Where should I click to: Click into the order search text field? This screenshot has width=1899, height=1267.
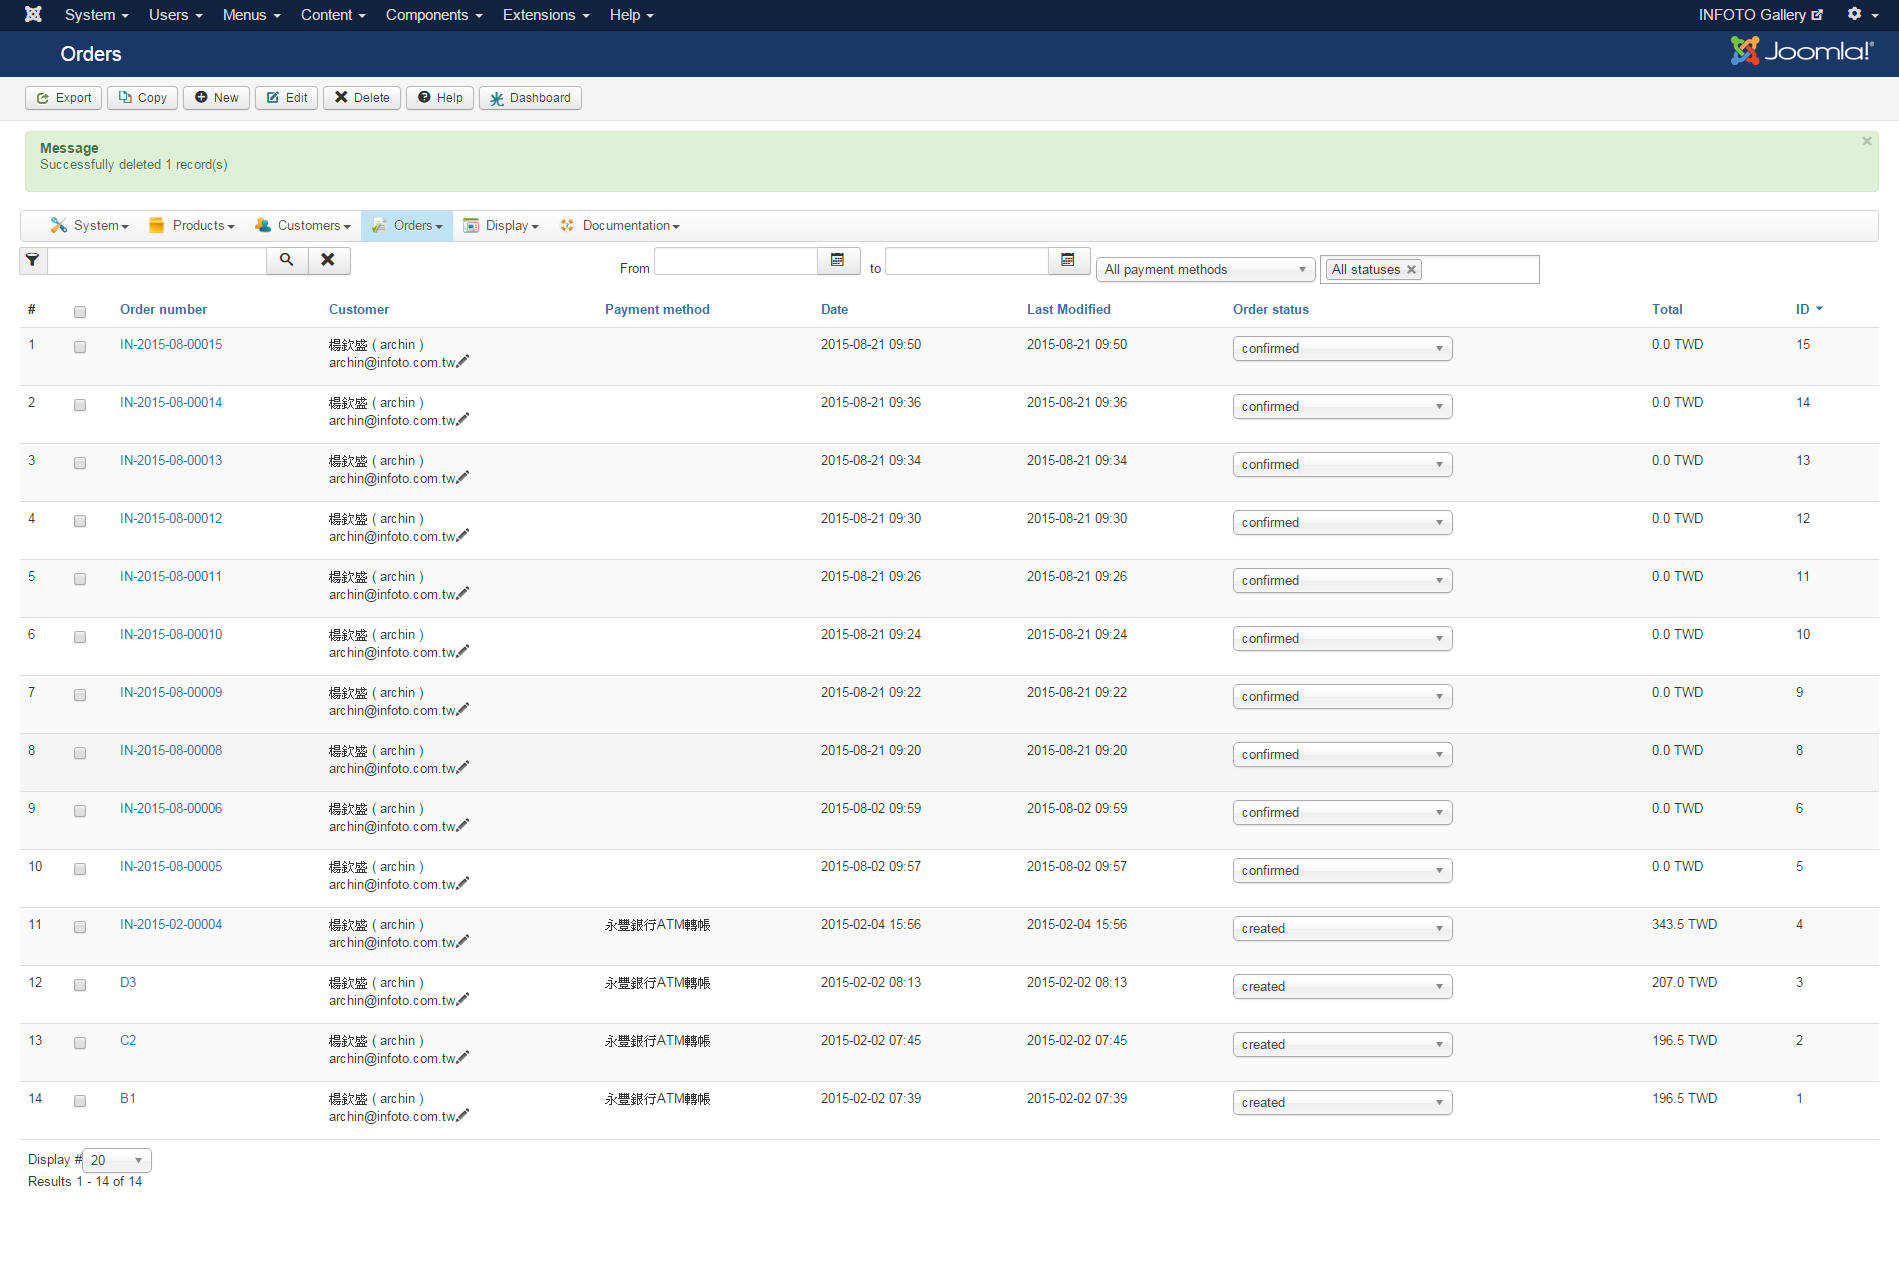coord(157,261)
